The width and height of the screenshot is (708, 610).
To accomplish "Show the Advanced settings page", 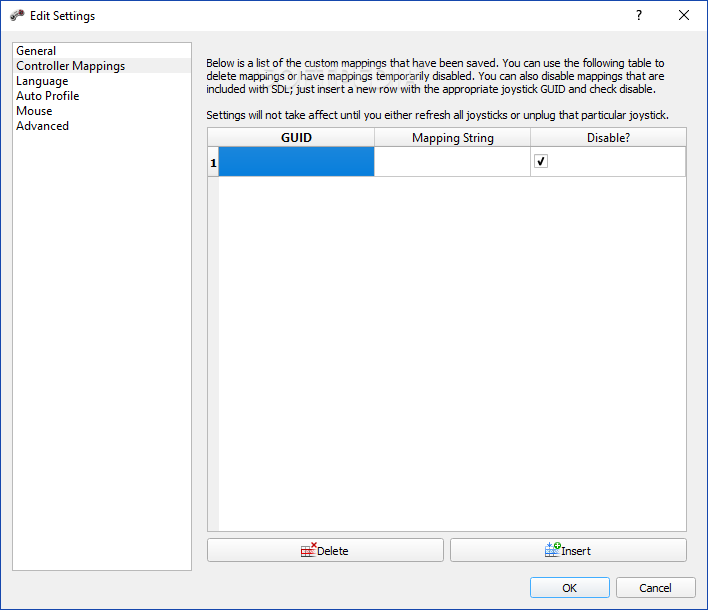I will [102, 126].
